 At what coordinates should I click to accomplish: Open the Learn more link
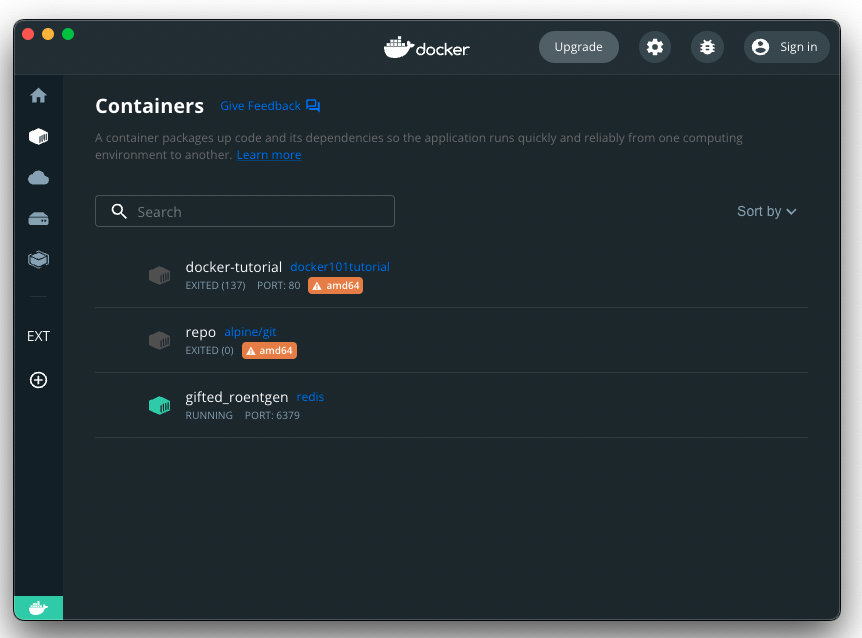pos(269,155)
